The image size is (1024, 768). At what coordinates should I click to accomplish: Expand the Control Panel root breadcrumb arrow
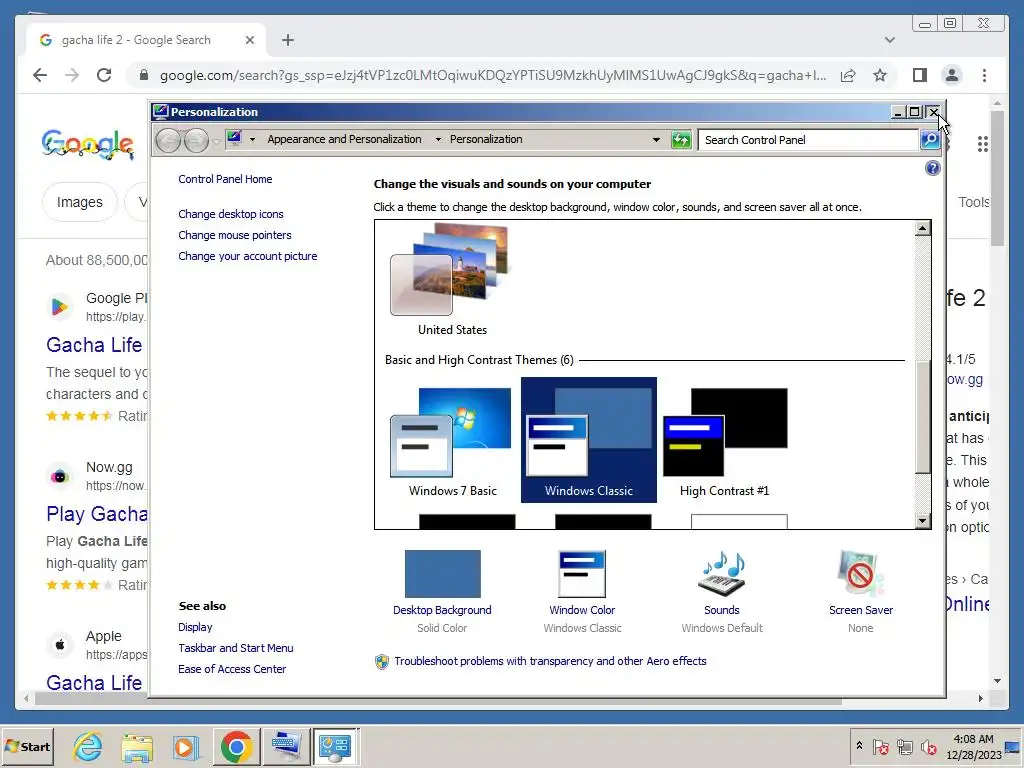pyautogui.click(x=252, y=139)
